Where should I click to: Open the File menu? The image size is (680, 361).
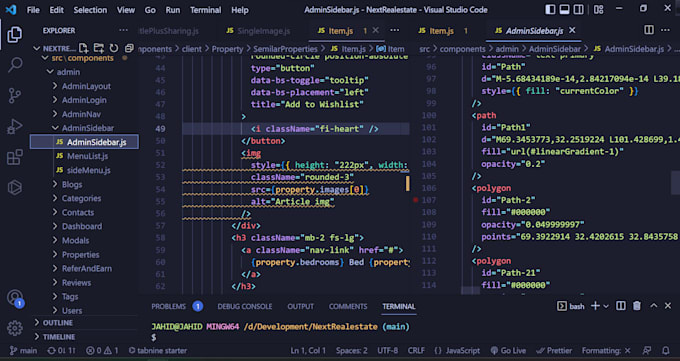pyautogui.click(x=33, y=10)
